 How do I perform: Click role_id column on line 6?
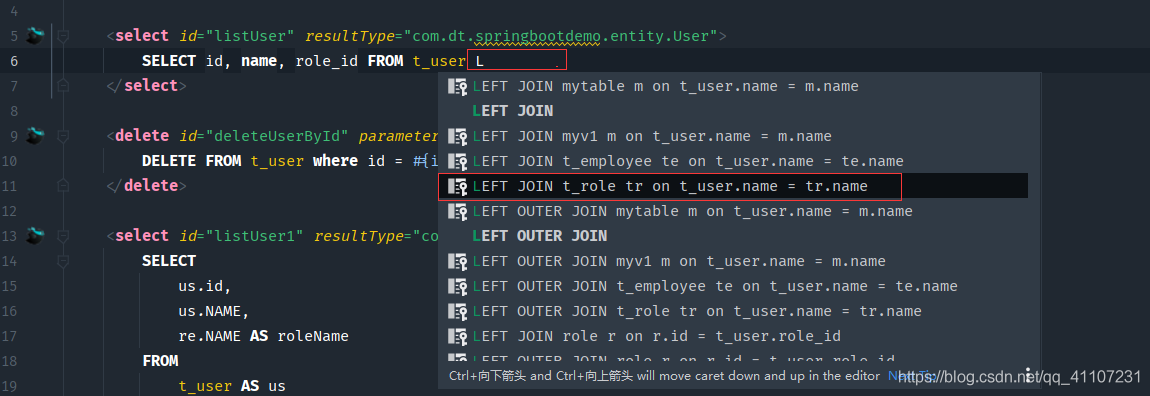pos(326,61)
